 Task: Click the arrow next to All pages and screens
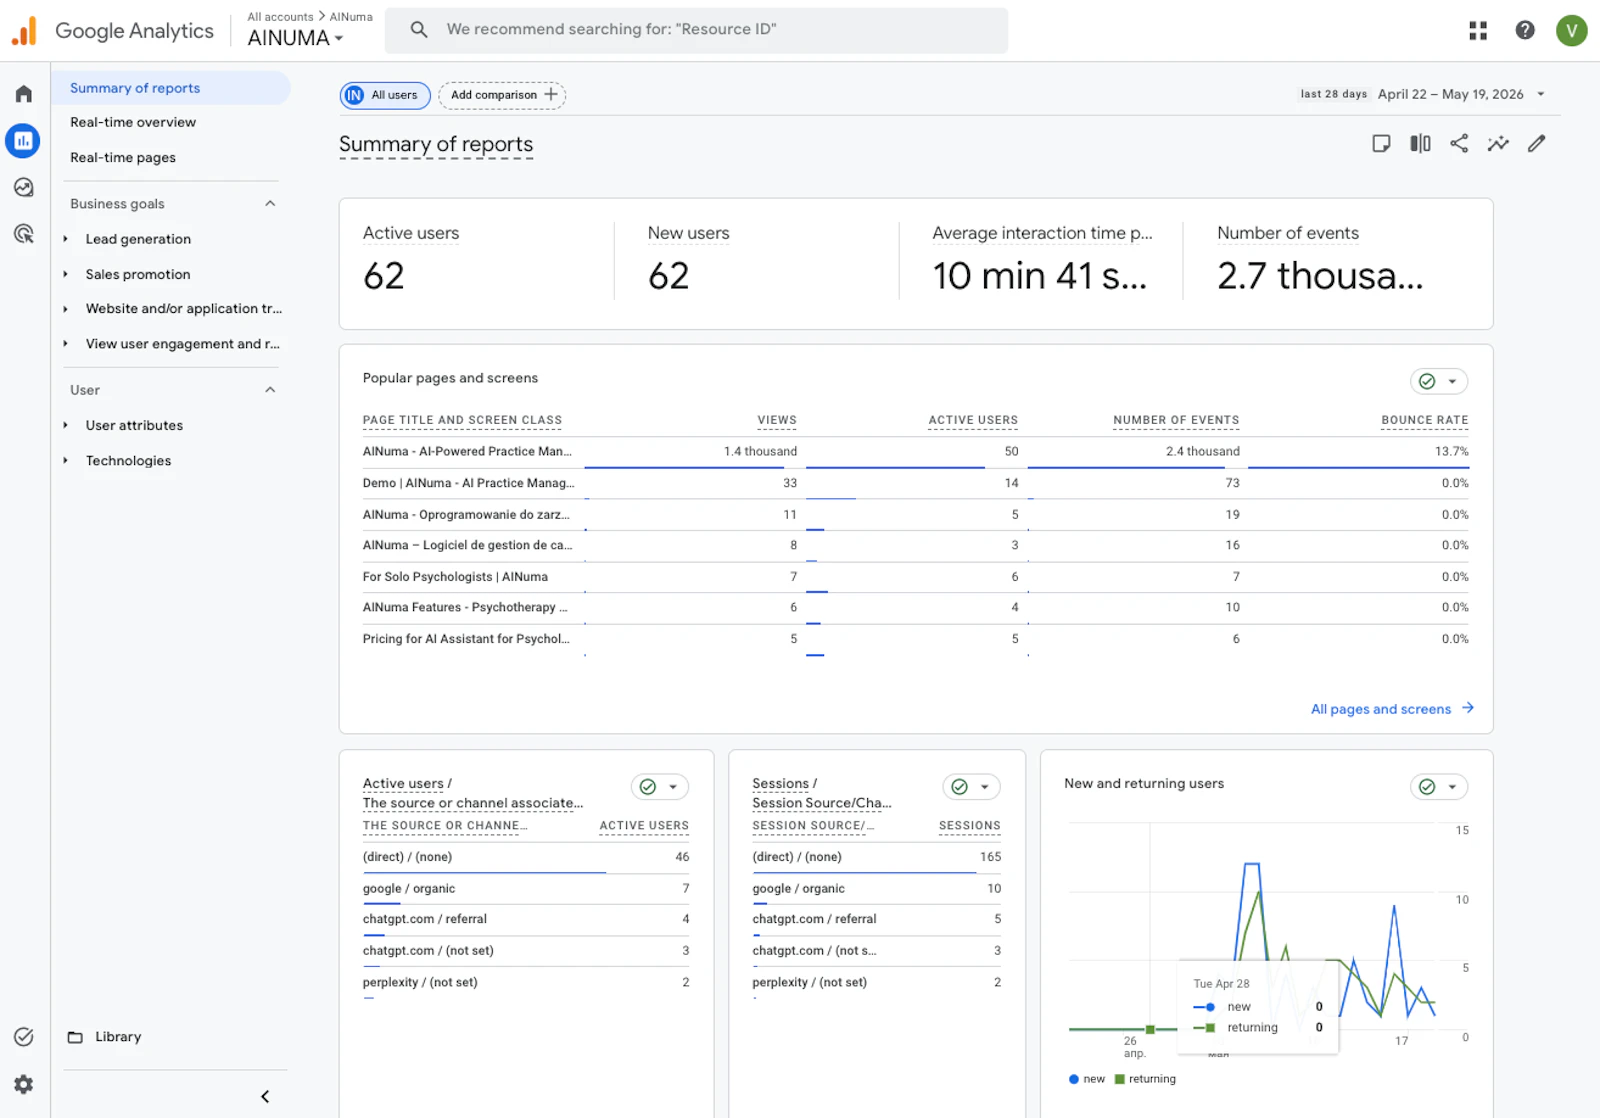click(1468, 708)
